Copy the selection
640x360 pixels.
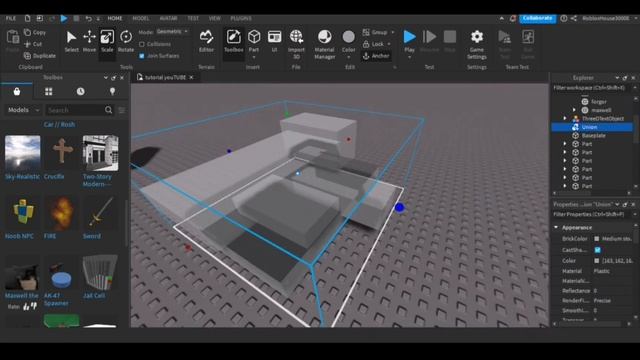(35, 32)
